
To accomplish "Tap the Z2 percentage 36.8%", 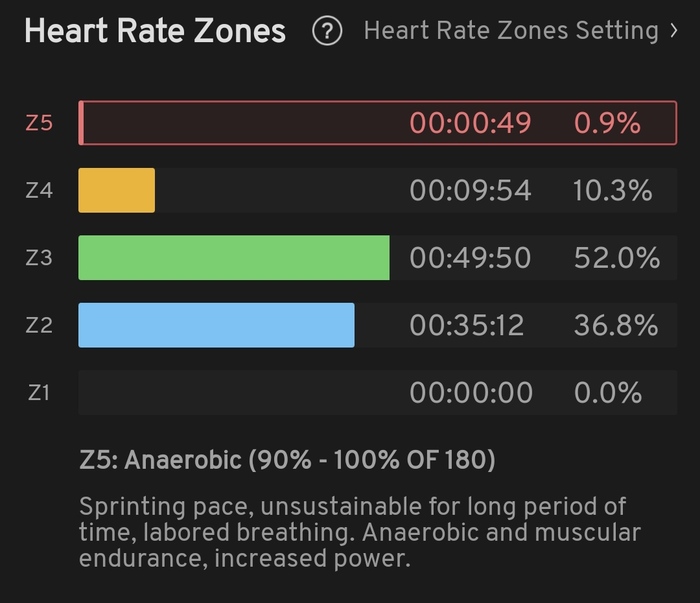I will (x=615, y=325).
